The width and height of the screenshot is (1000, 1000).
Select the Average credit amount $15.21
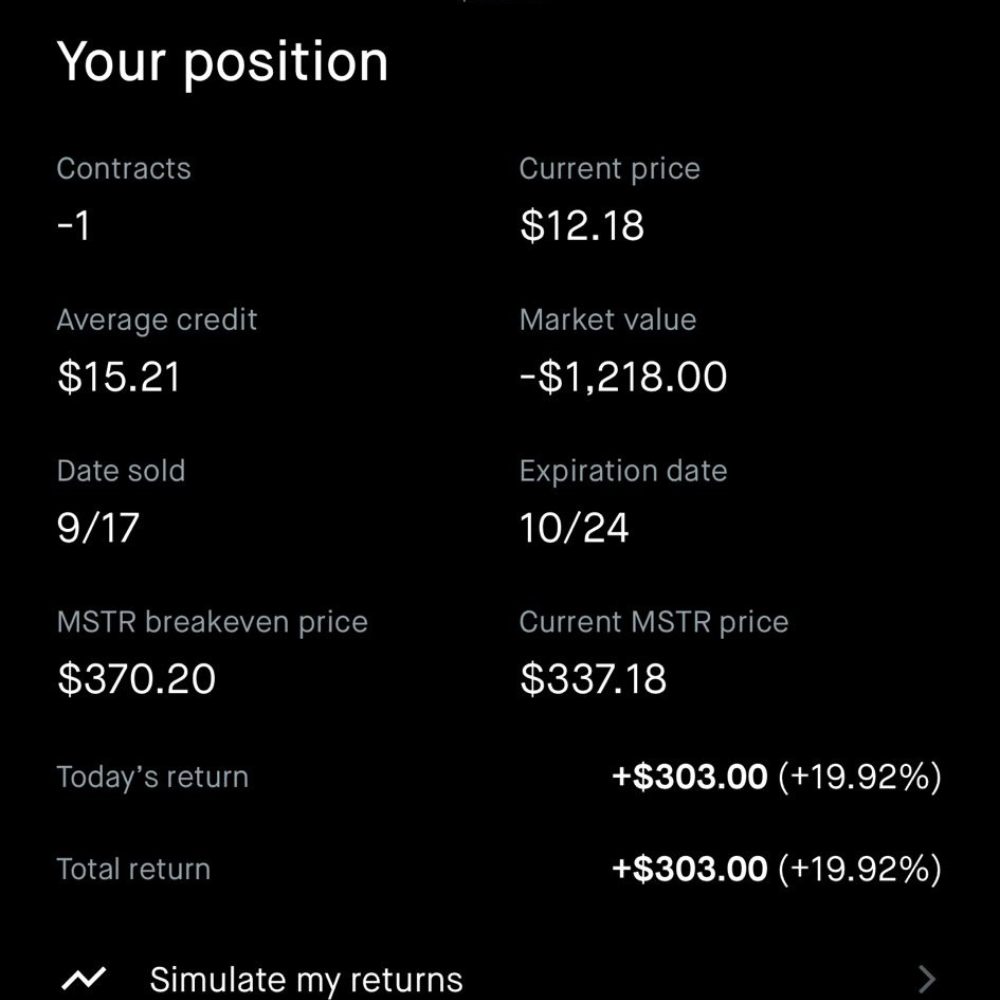click(119, 377)
